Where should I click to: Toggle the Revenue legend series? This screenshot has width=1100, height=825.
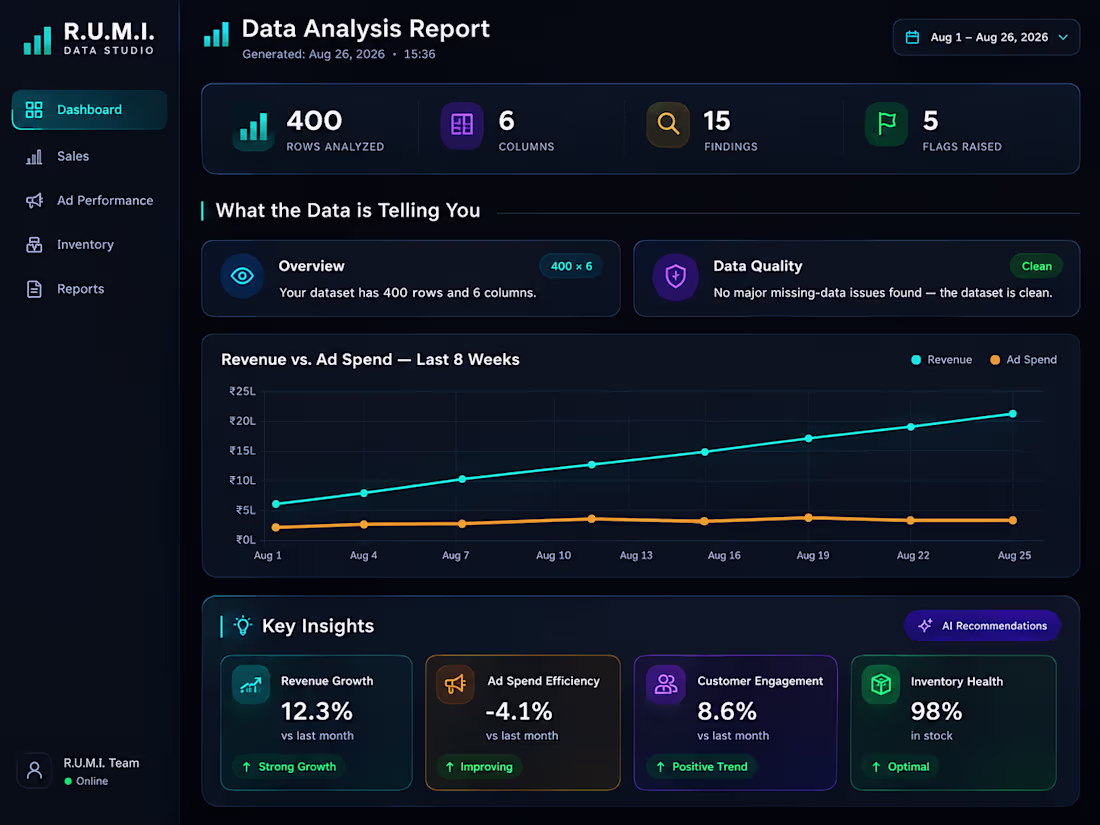(941, 360)
